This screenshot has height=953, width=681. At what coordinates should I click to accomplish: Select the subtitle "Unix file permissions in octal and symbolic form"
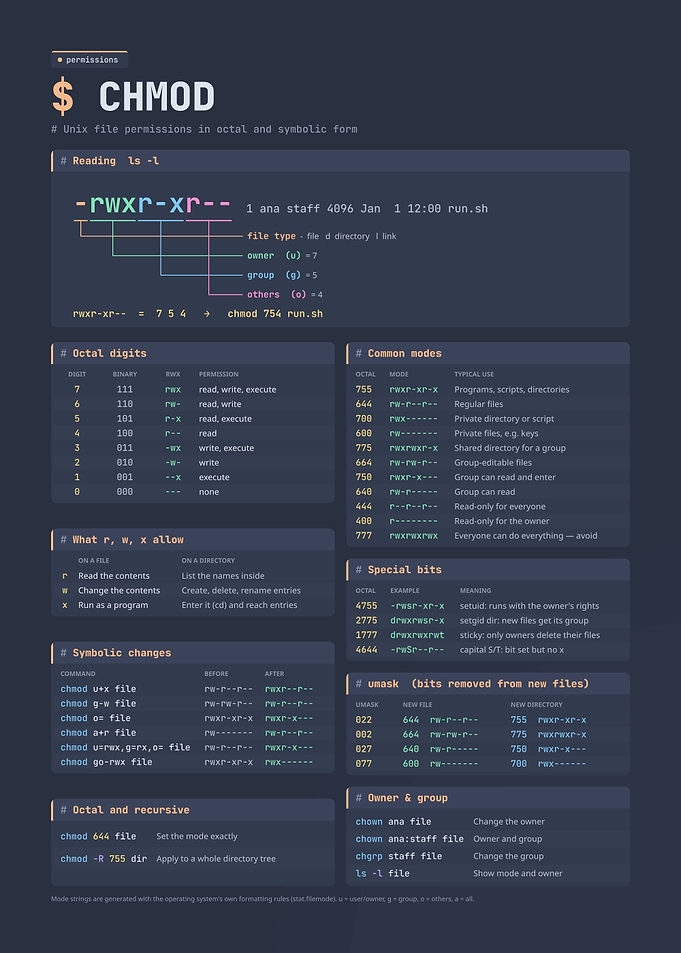tap(204, 129)
